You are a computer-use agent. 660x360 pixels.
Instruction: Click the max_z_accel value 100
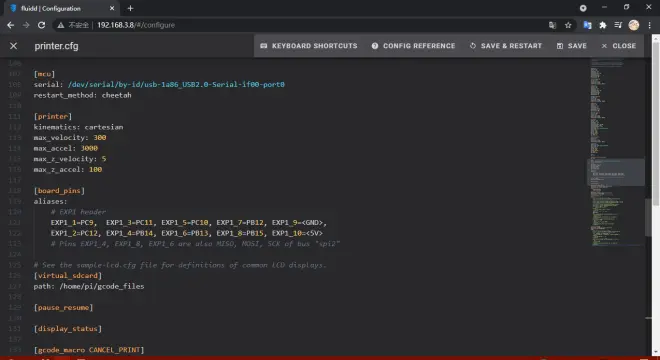pos(95,169)
